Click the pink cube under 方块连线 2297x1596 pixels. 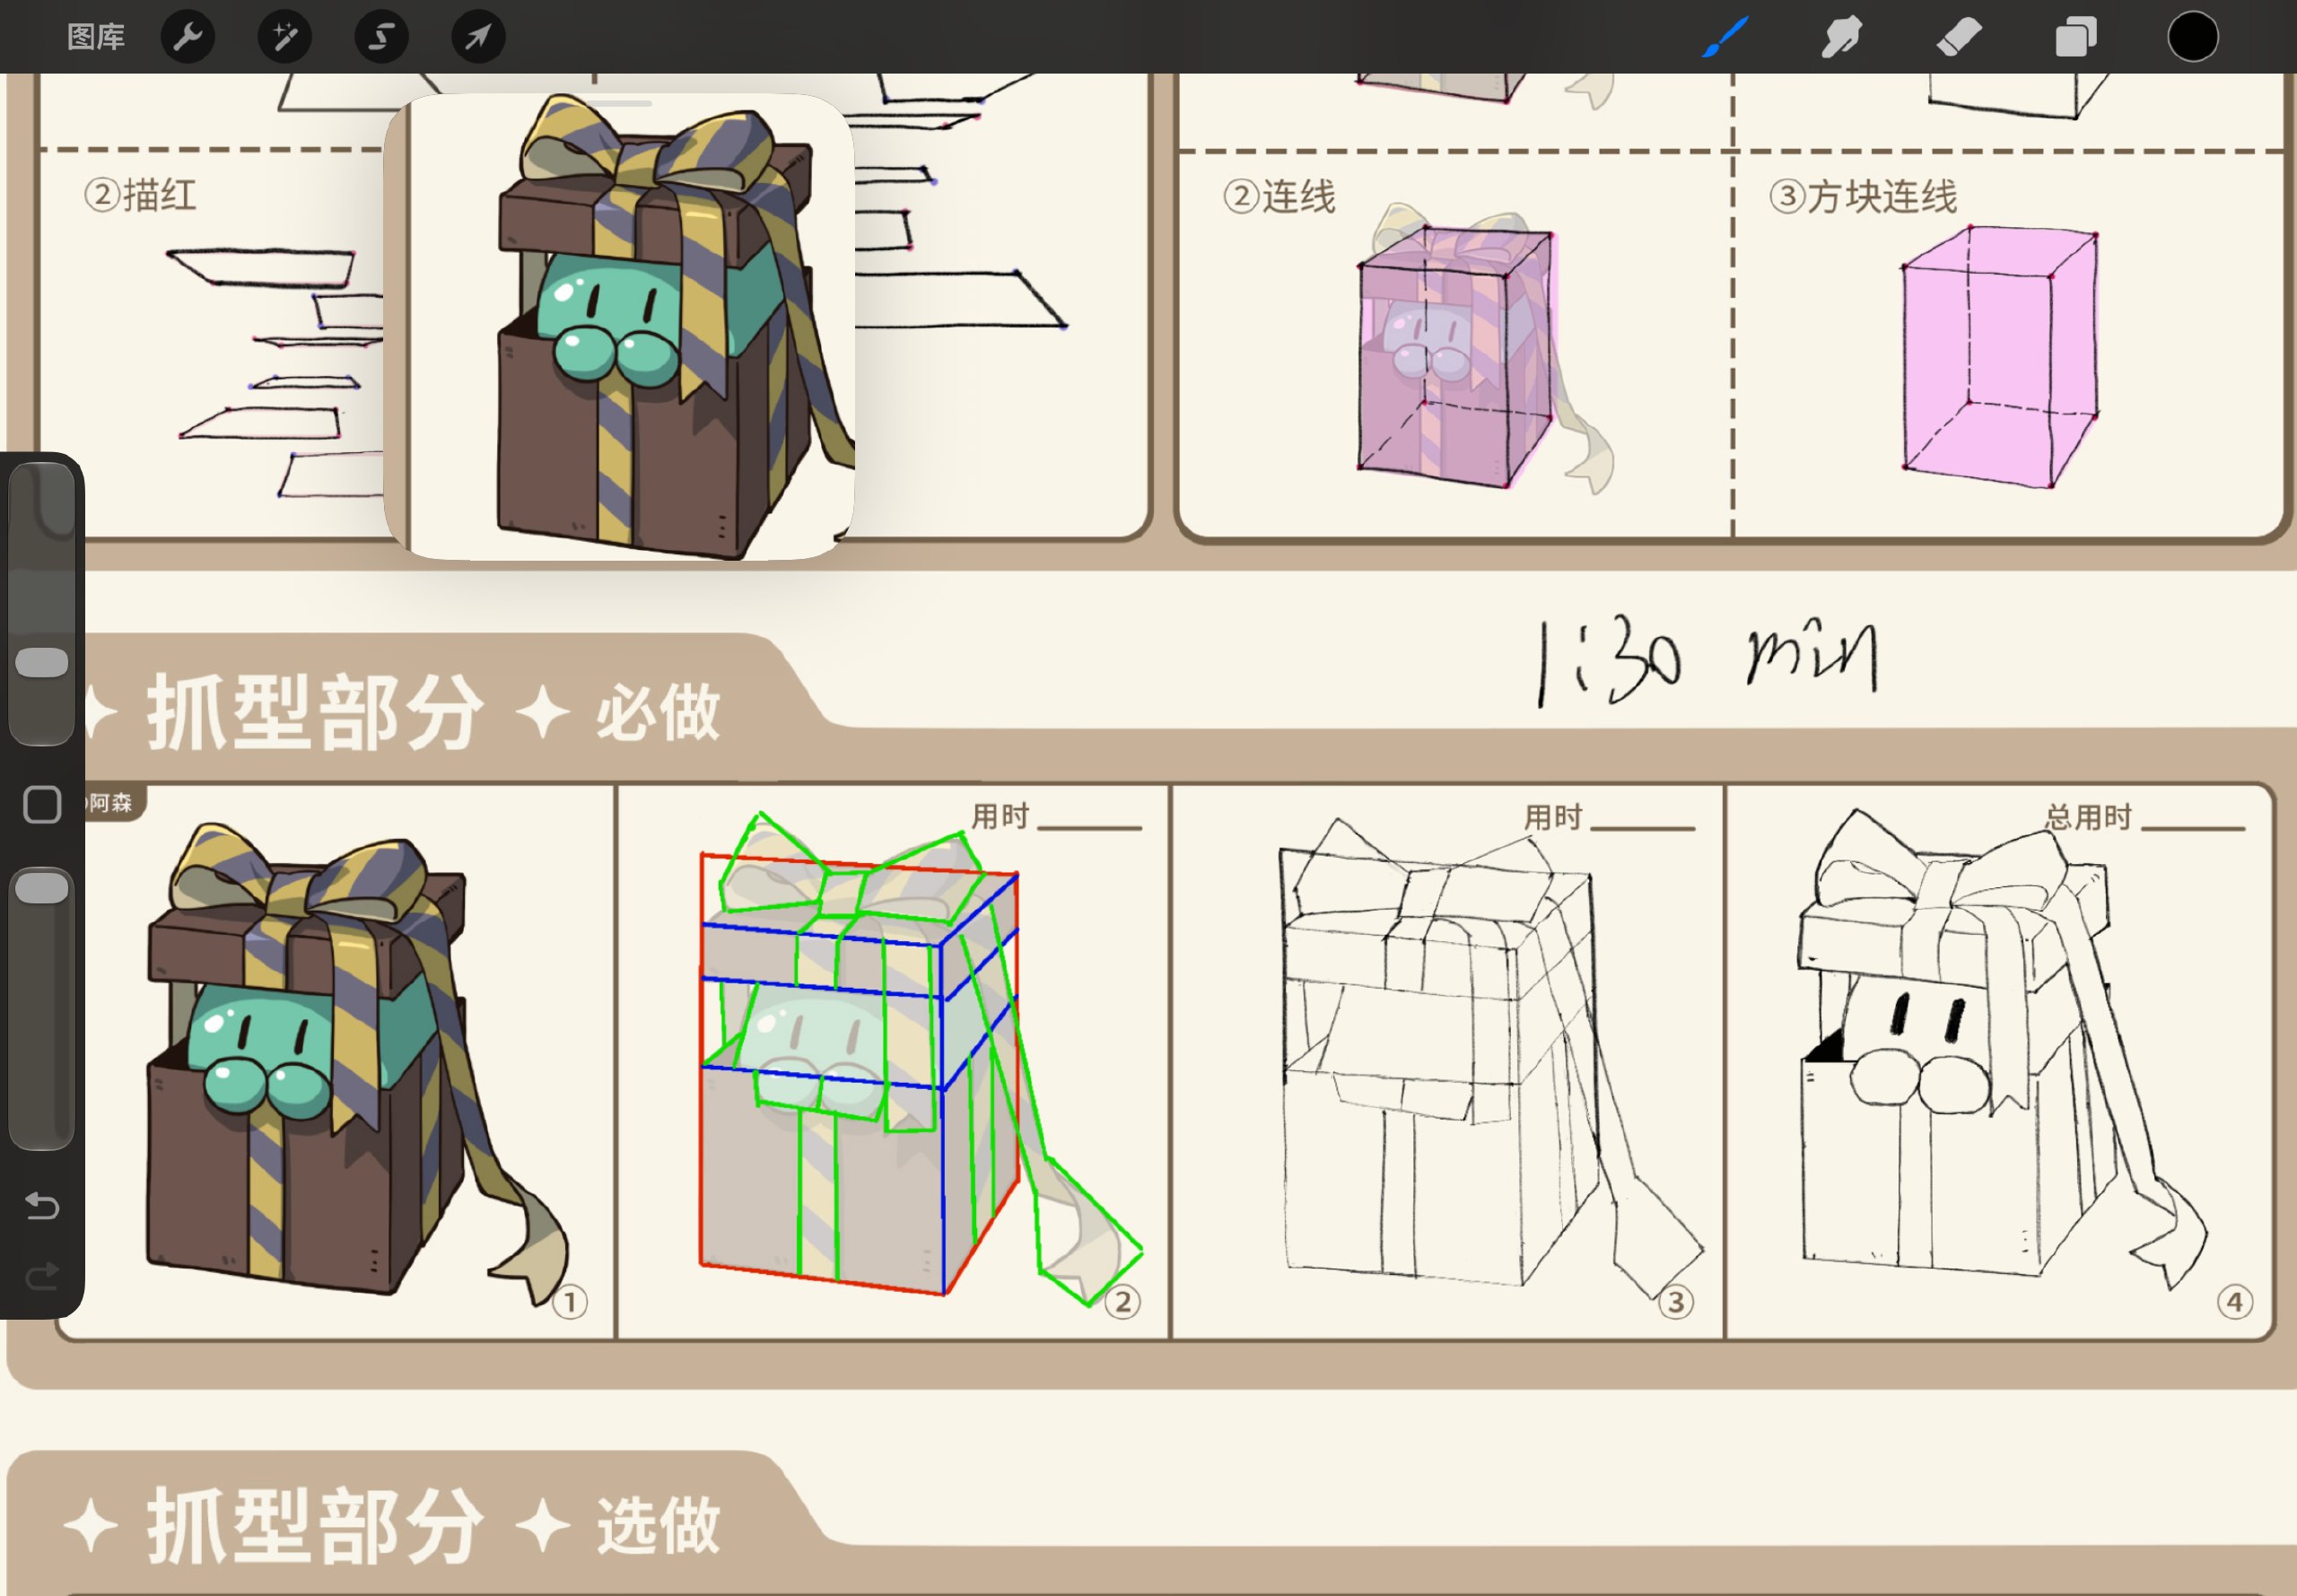click(2000, 358)
